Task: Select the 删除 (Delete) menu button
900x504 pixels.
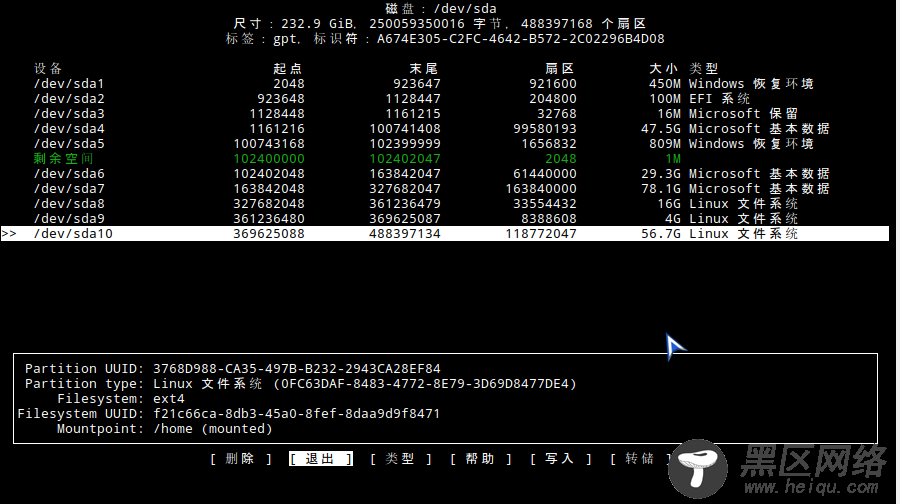Action: click(x=240, y=459)
